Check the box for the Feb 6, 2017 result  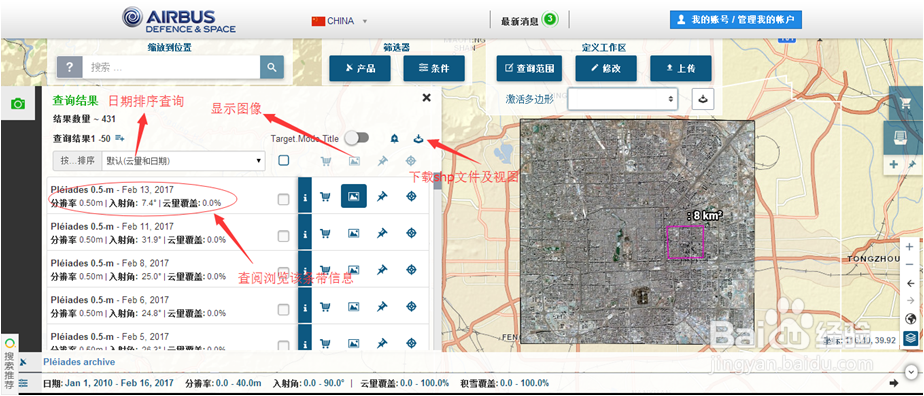(x=283, y=309)
